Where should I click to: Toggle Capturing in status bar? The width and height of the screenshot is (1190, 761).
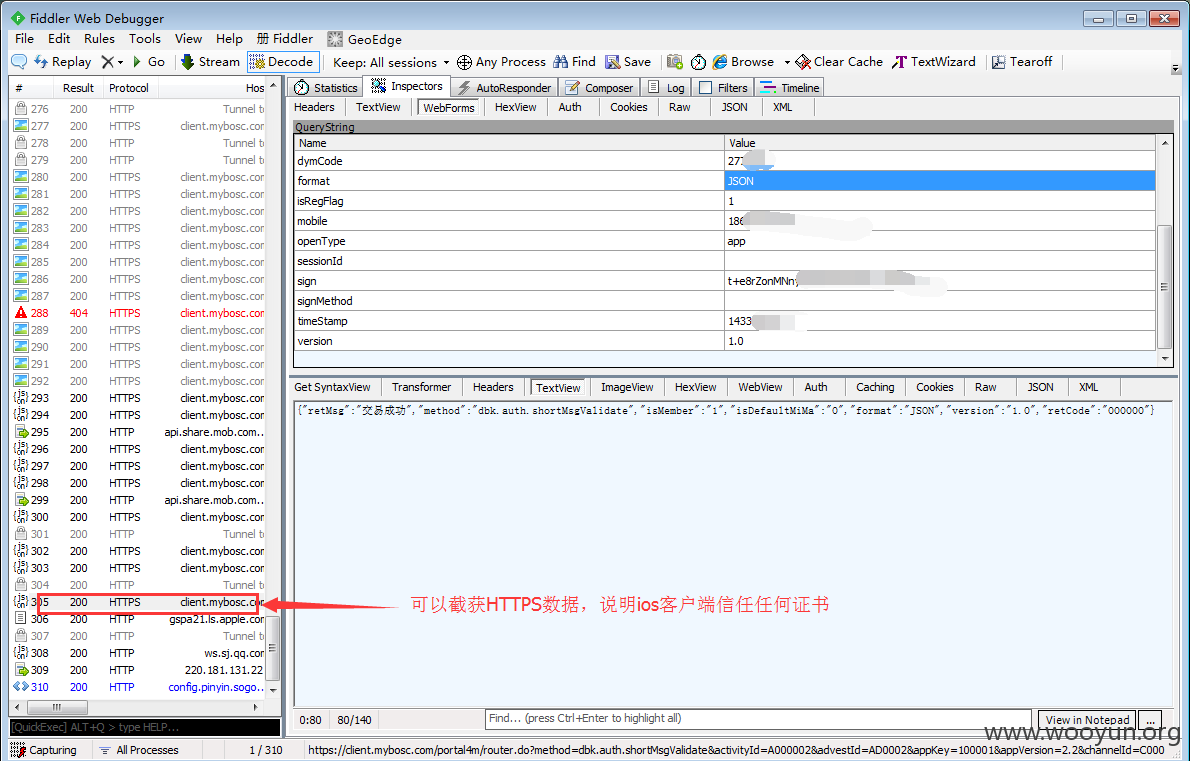[x=44, y=750]
